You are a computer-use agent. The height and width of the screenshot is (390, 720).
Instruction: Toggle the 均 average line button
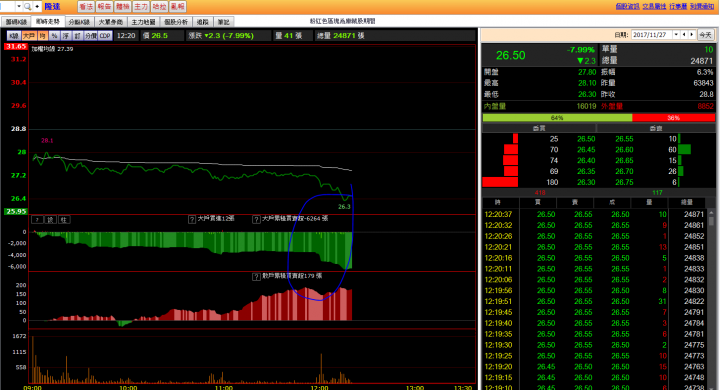[x=43, y=35]
